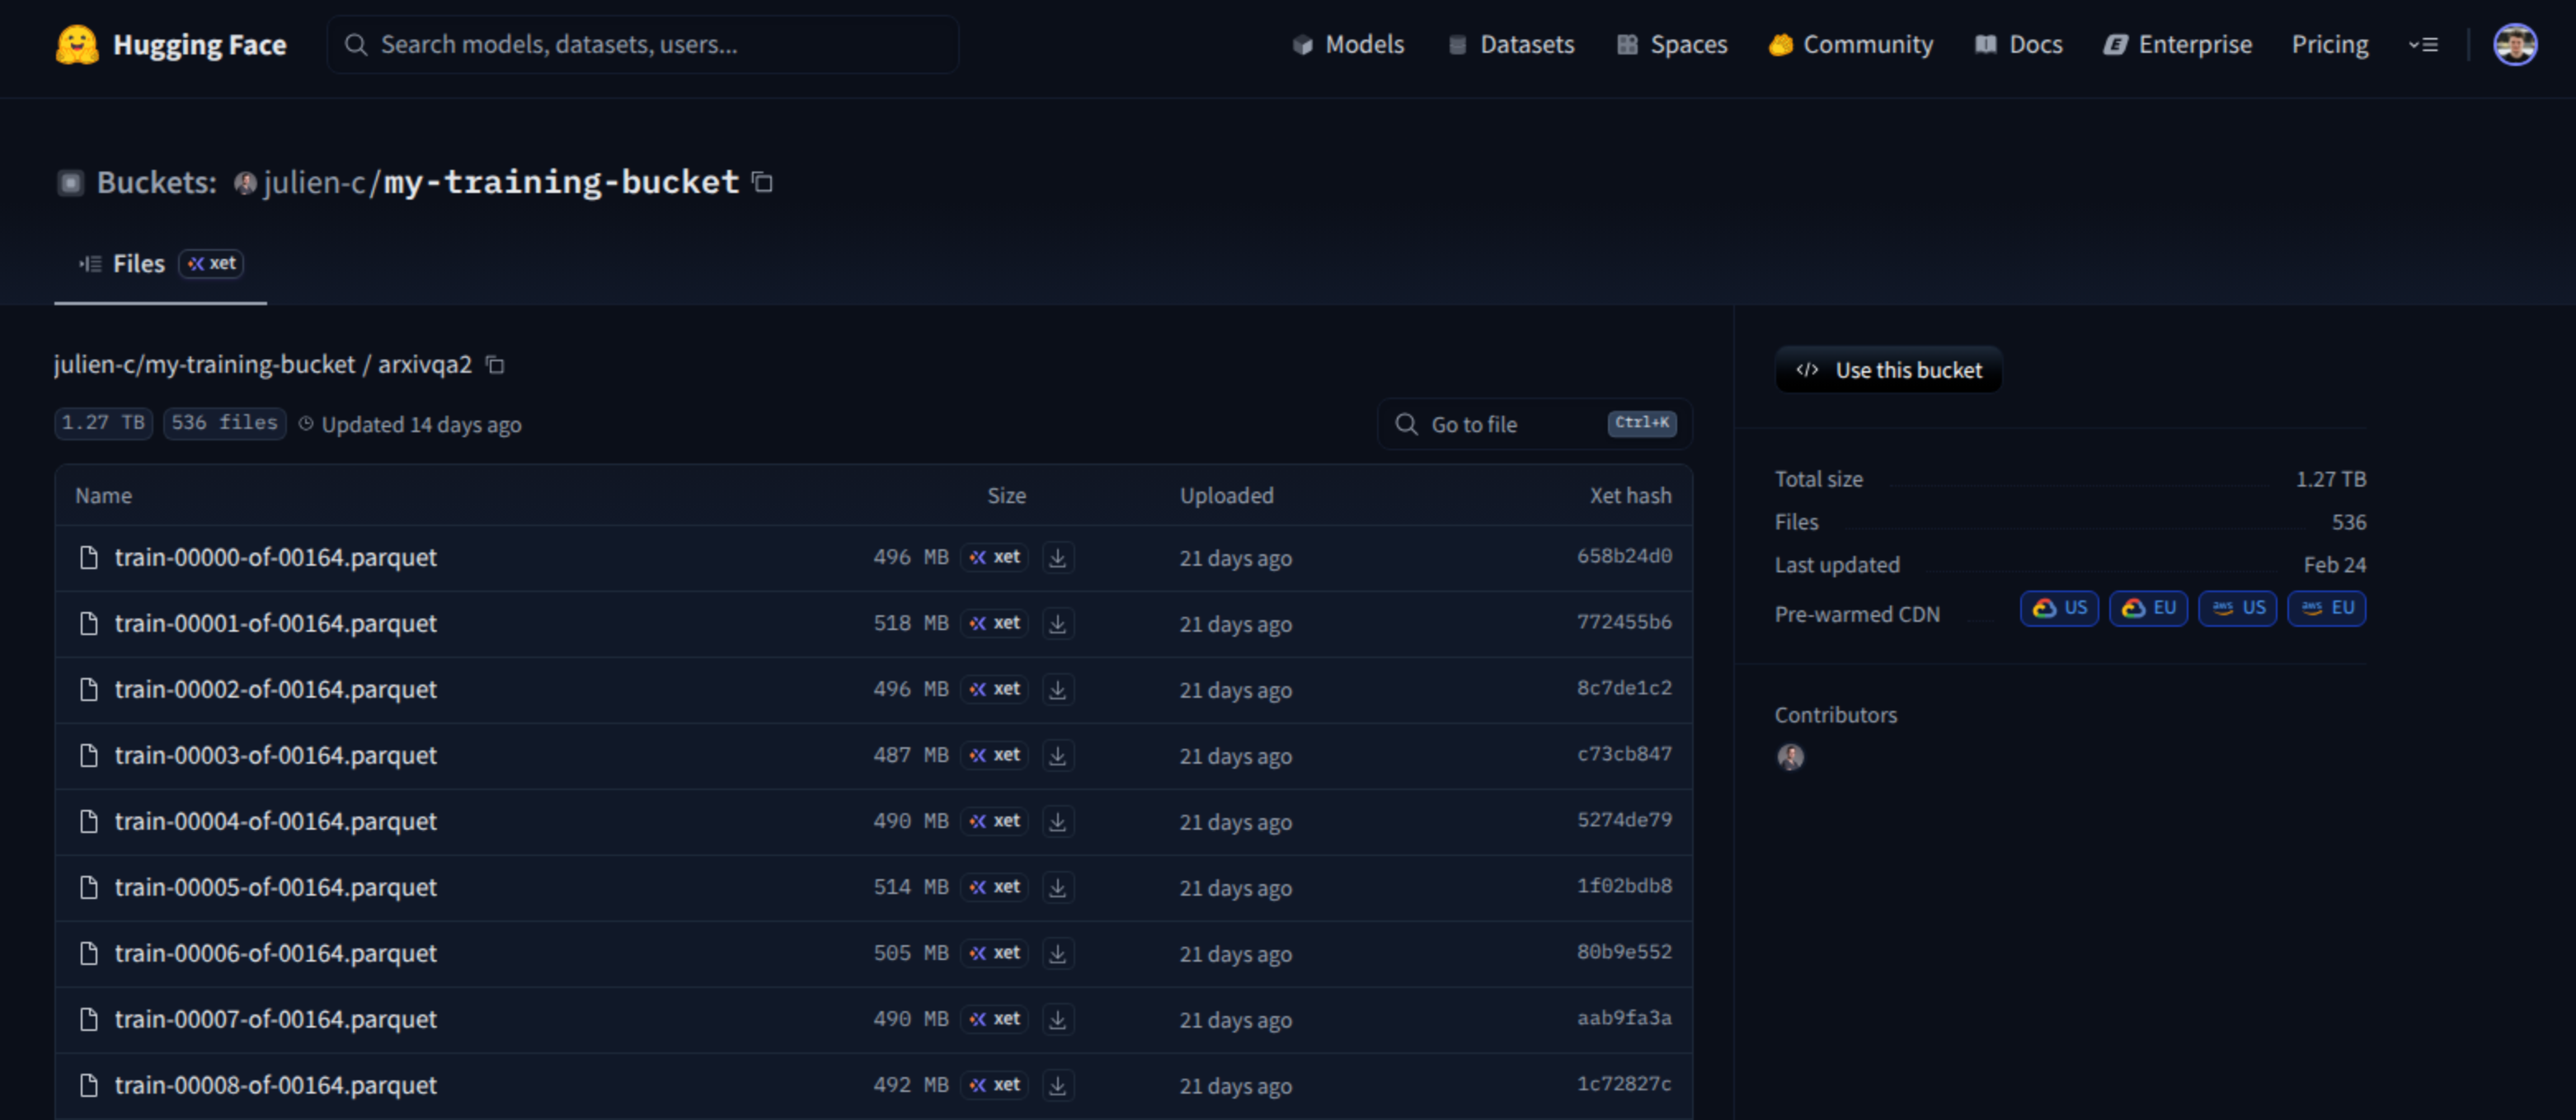2576x1120 pixels.
Task: Download train-00003-of-00164.parquet via download icon
Action: click(1057, 755)
